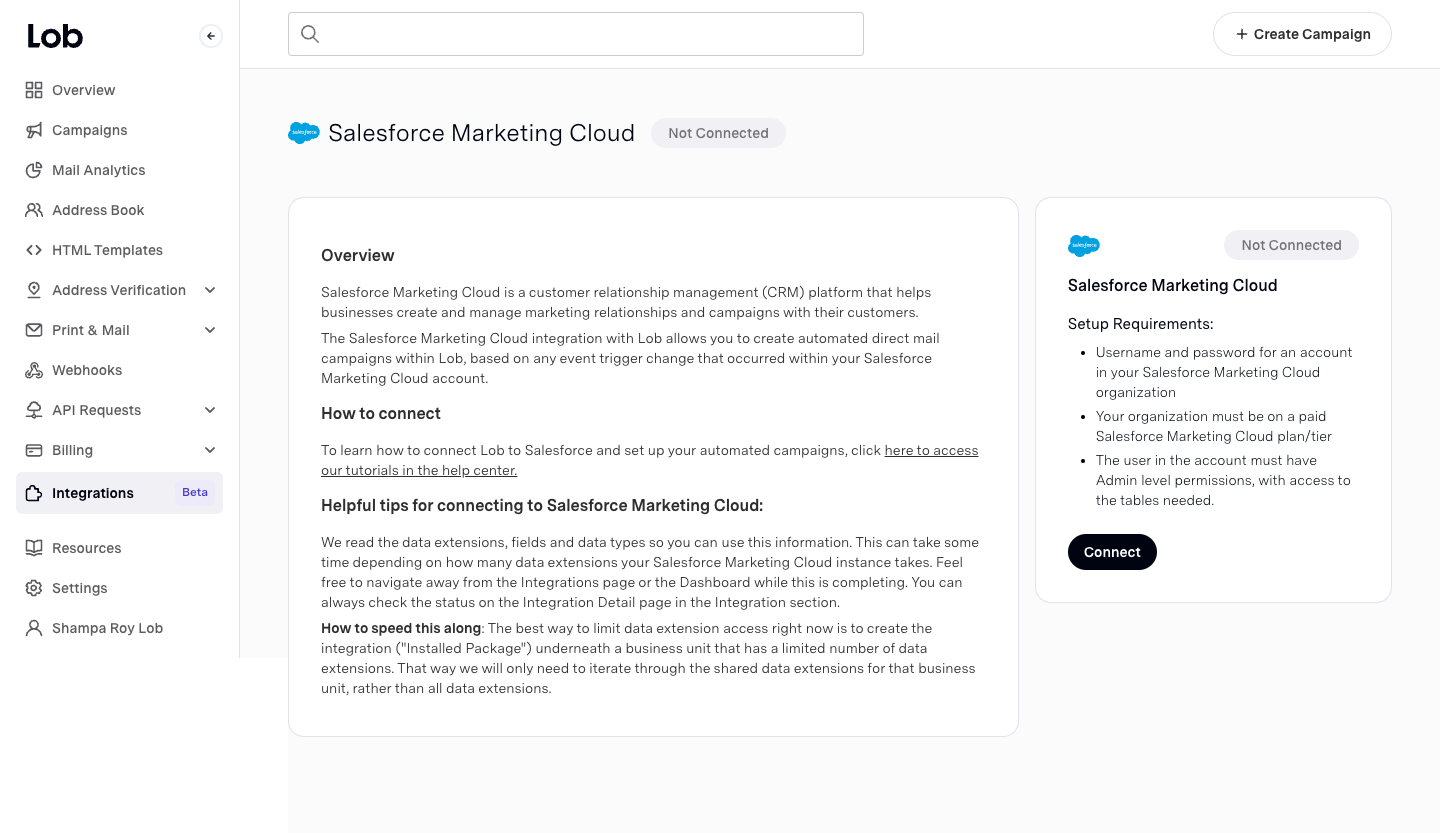The width and height of the screenshot is (1440, 833).
Task: Click the Helpful tips for connecting heading
Action: pos(542,505)
